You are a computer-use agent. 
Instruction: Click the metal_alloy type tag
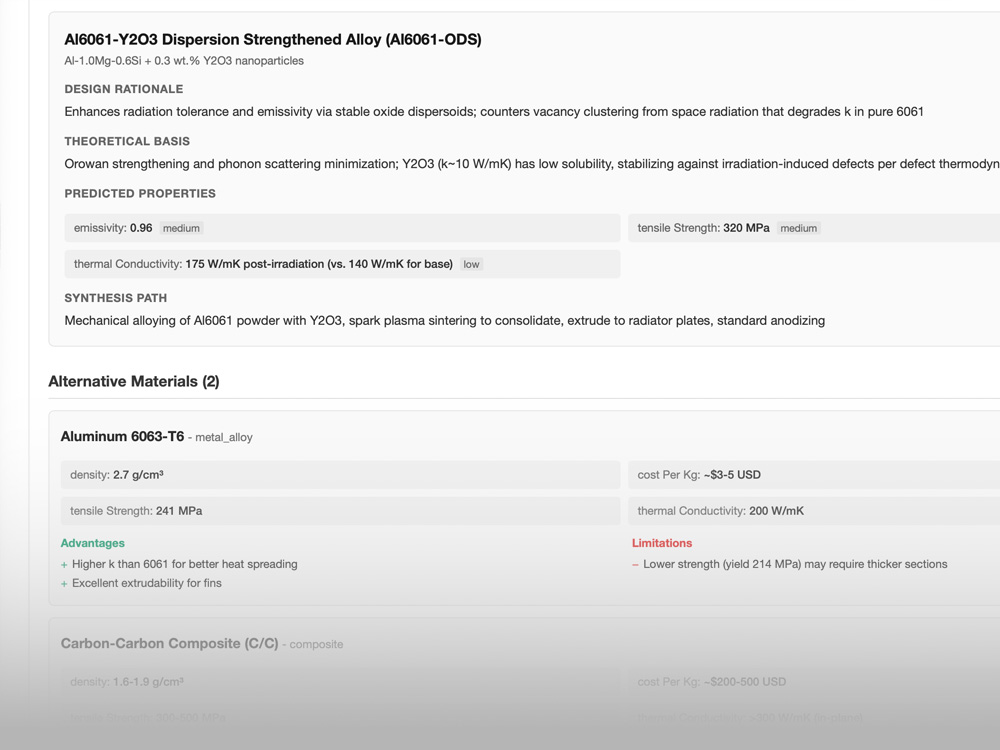pyautogui.click(x=224, y=438)
